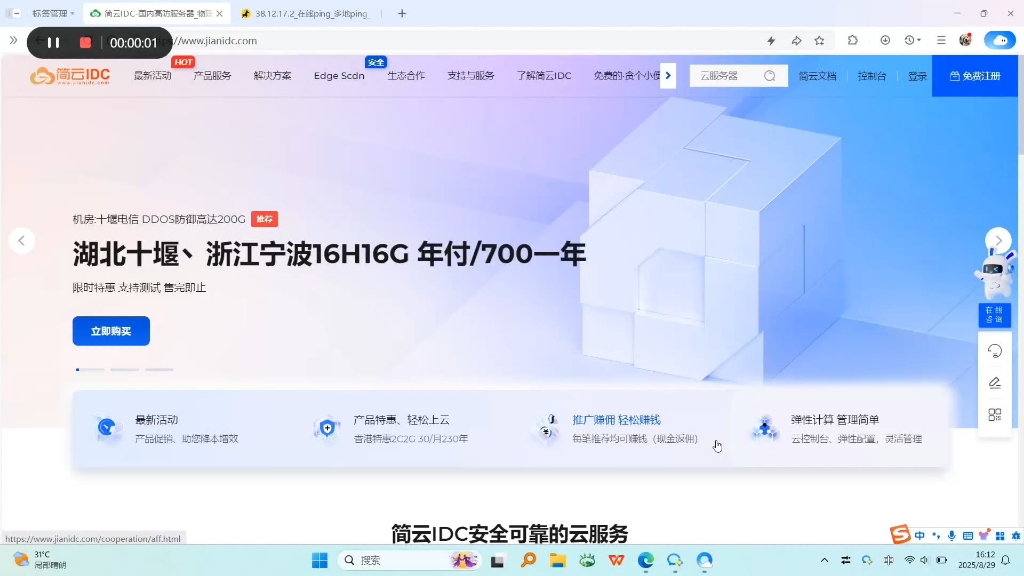This screenshot has width=1024, height=576.
Task: Open File Explorer from taskbar
Action: click(x=557, y=560)
